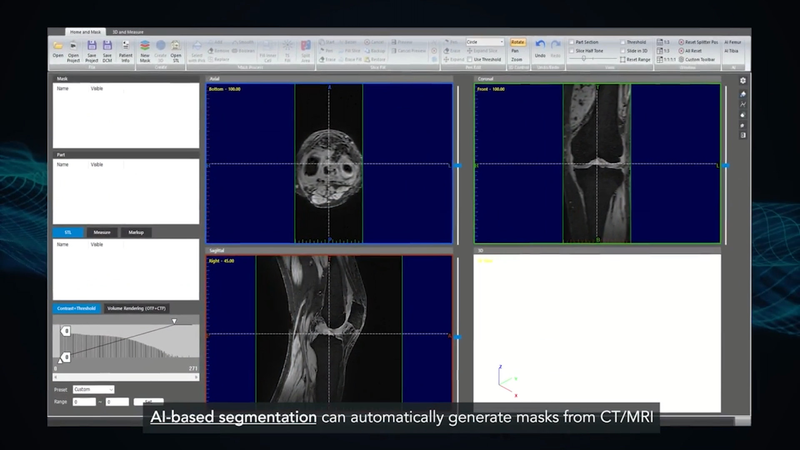The width and height of the screenshot is (800, 450).
Task: Click the first Range input field
Action: pos(82,401)
